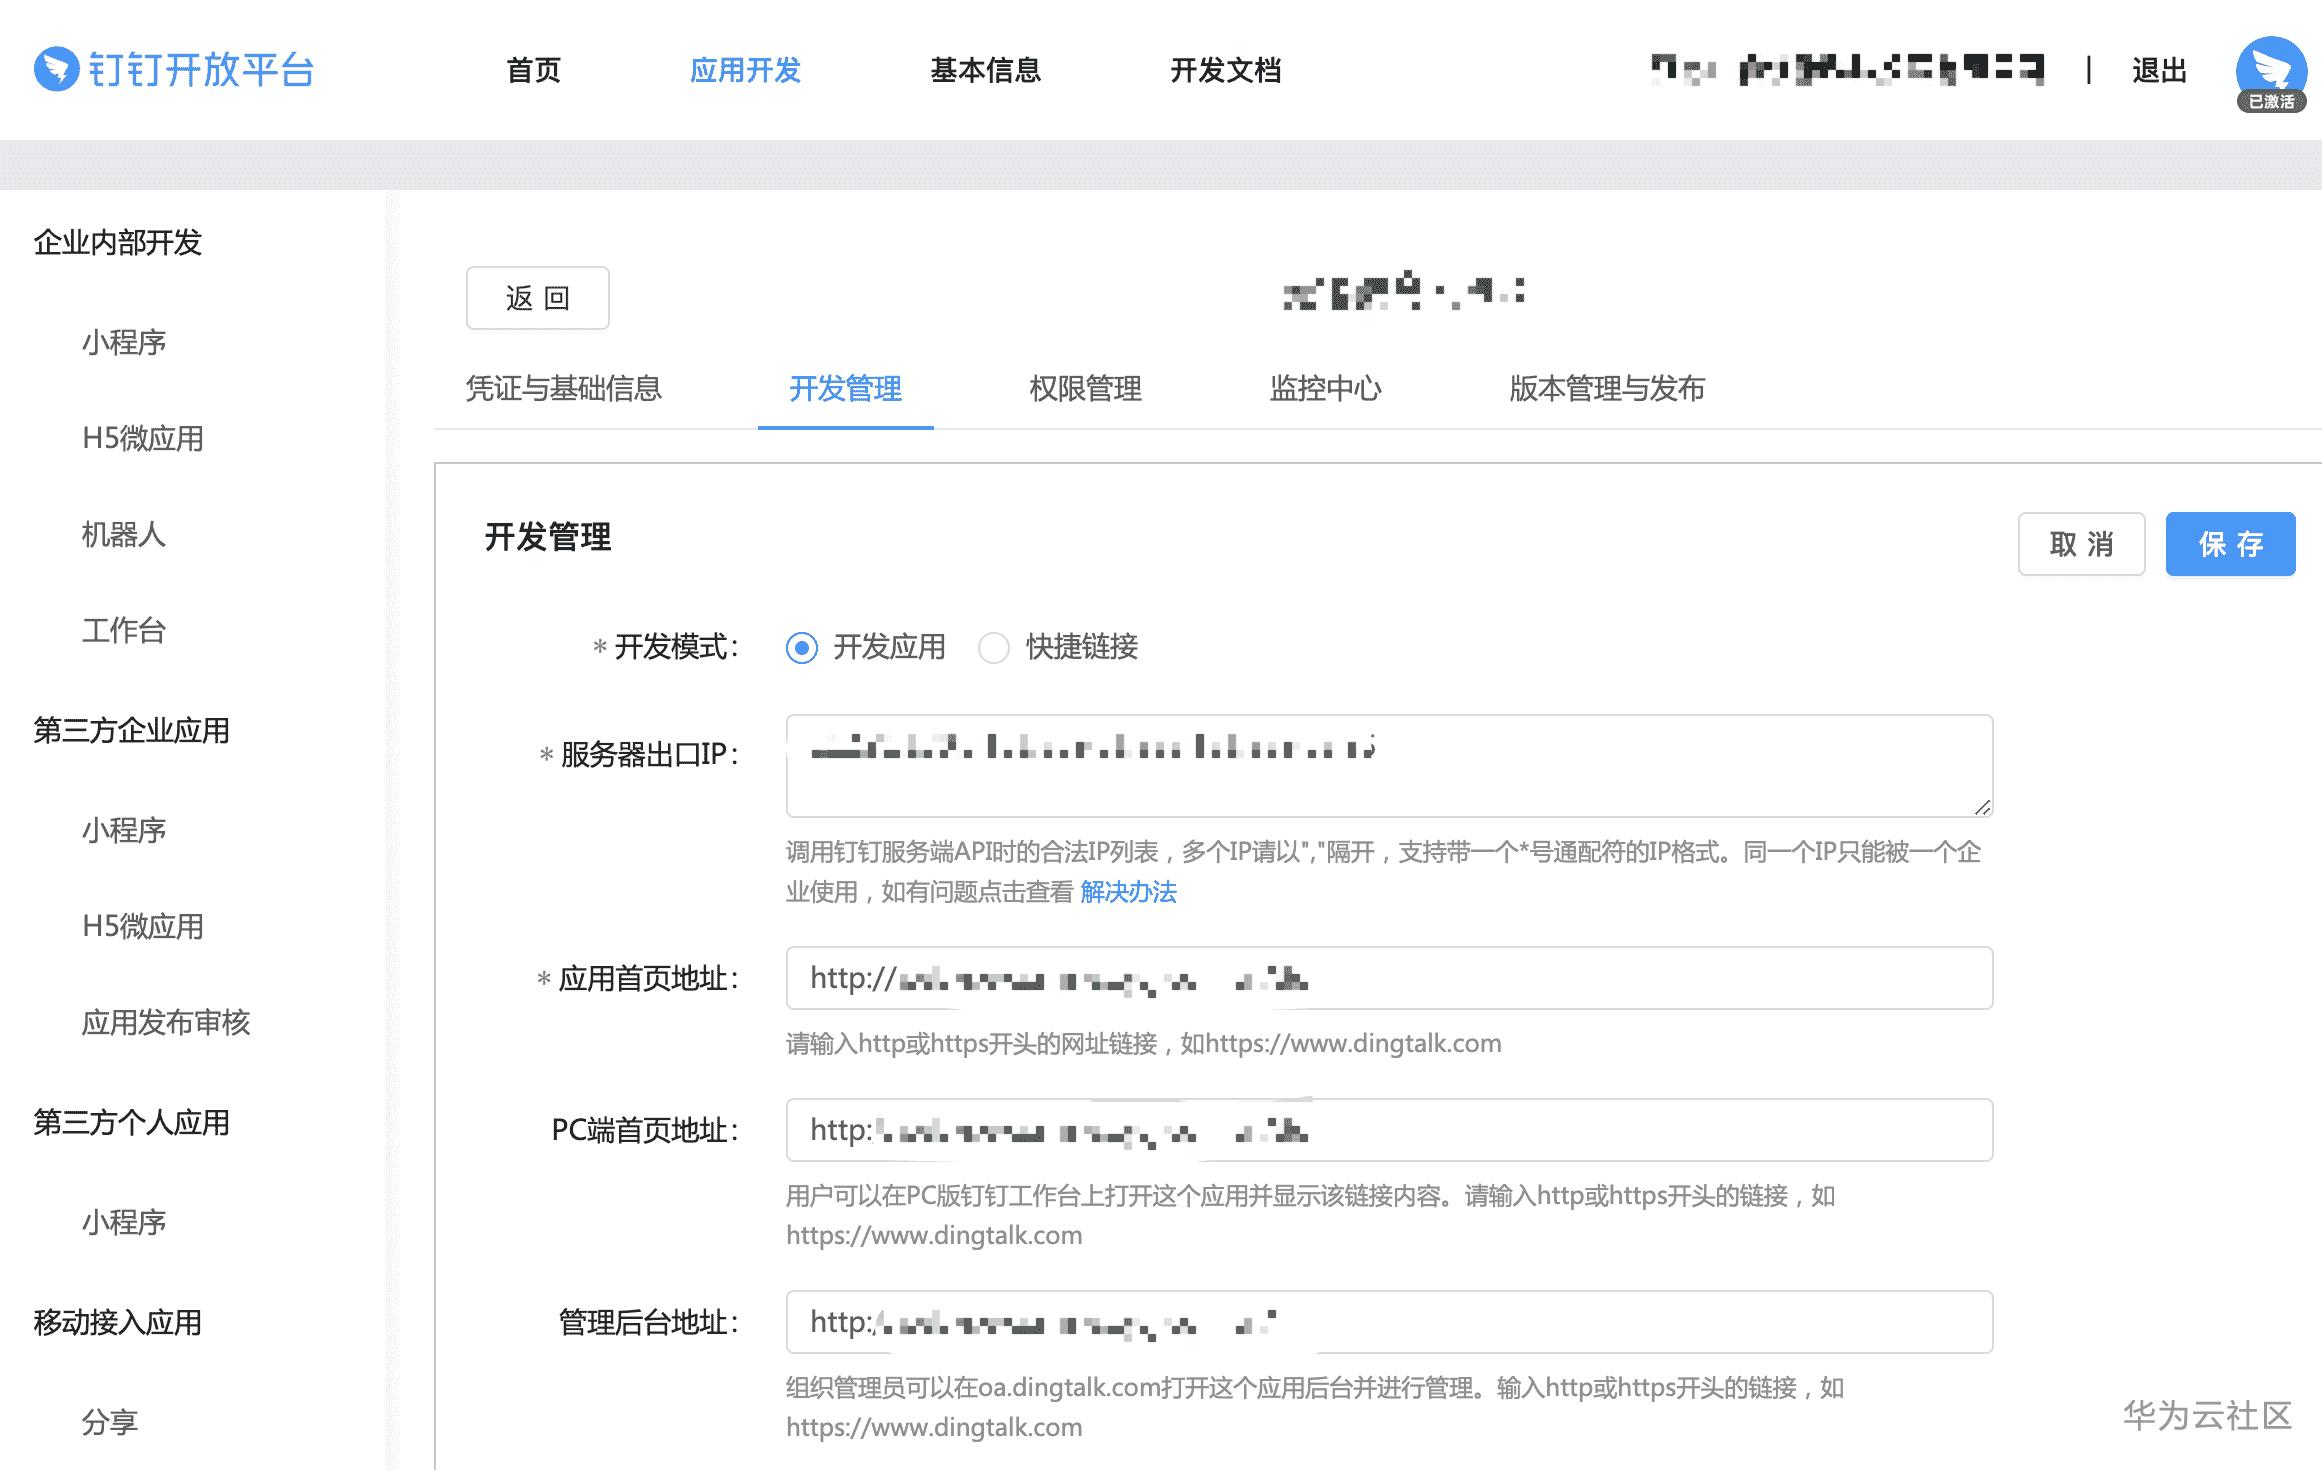2322x1470 pixels.
Task: Switch to 权限管理 tab
Action: click(1085, 389)
